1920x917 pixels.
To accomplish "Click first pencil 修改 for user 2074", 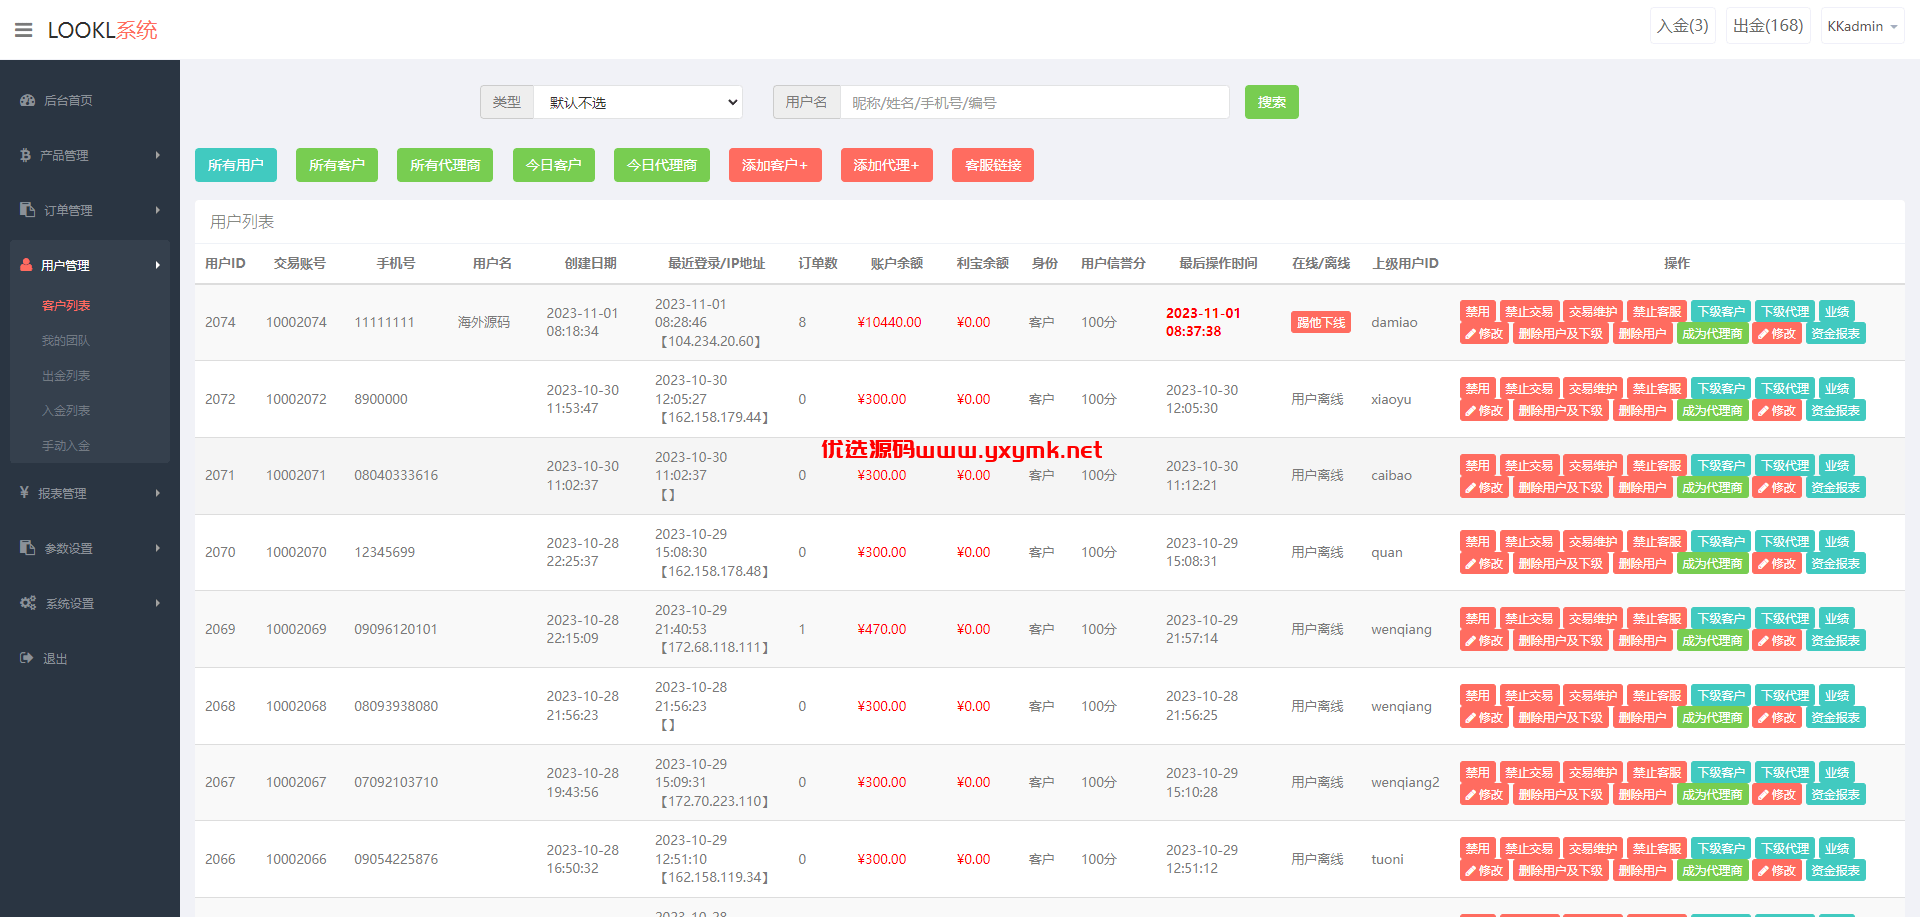I will point(1485,334).
